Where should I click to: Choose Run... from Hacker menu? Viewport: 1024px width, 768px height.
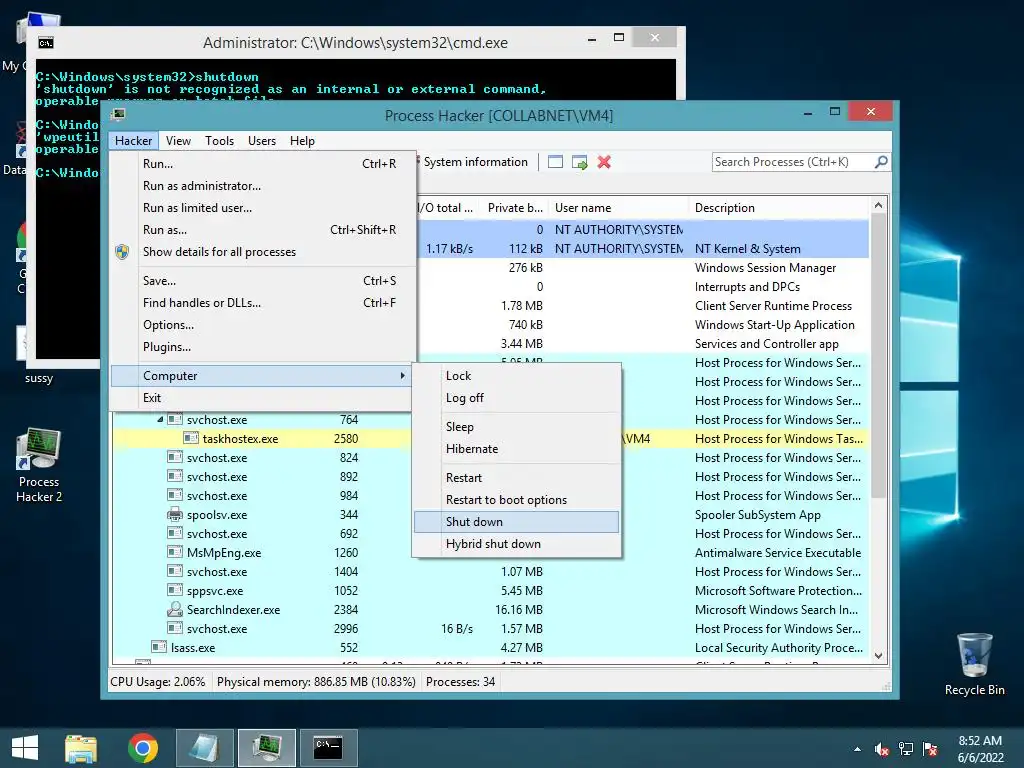click(x=263, y=164)
